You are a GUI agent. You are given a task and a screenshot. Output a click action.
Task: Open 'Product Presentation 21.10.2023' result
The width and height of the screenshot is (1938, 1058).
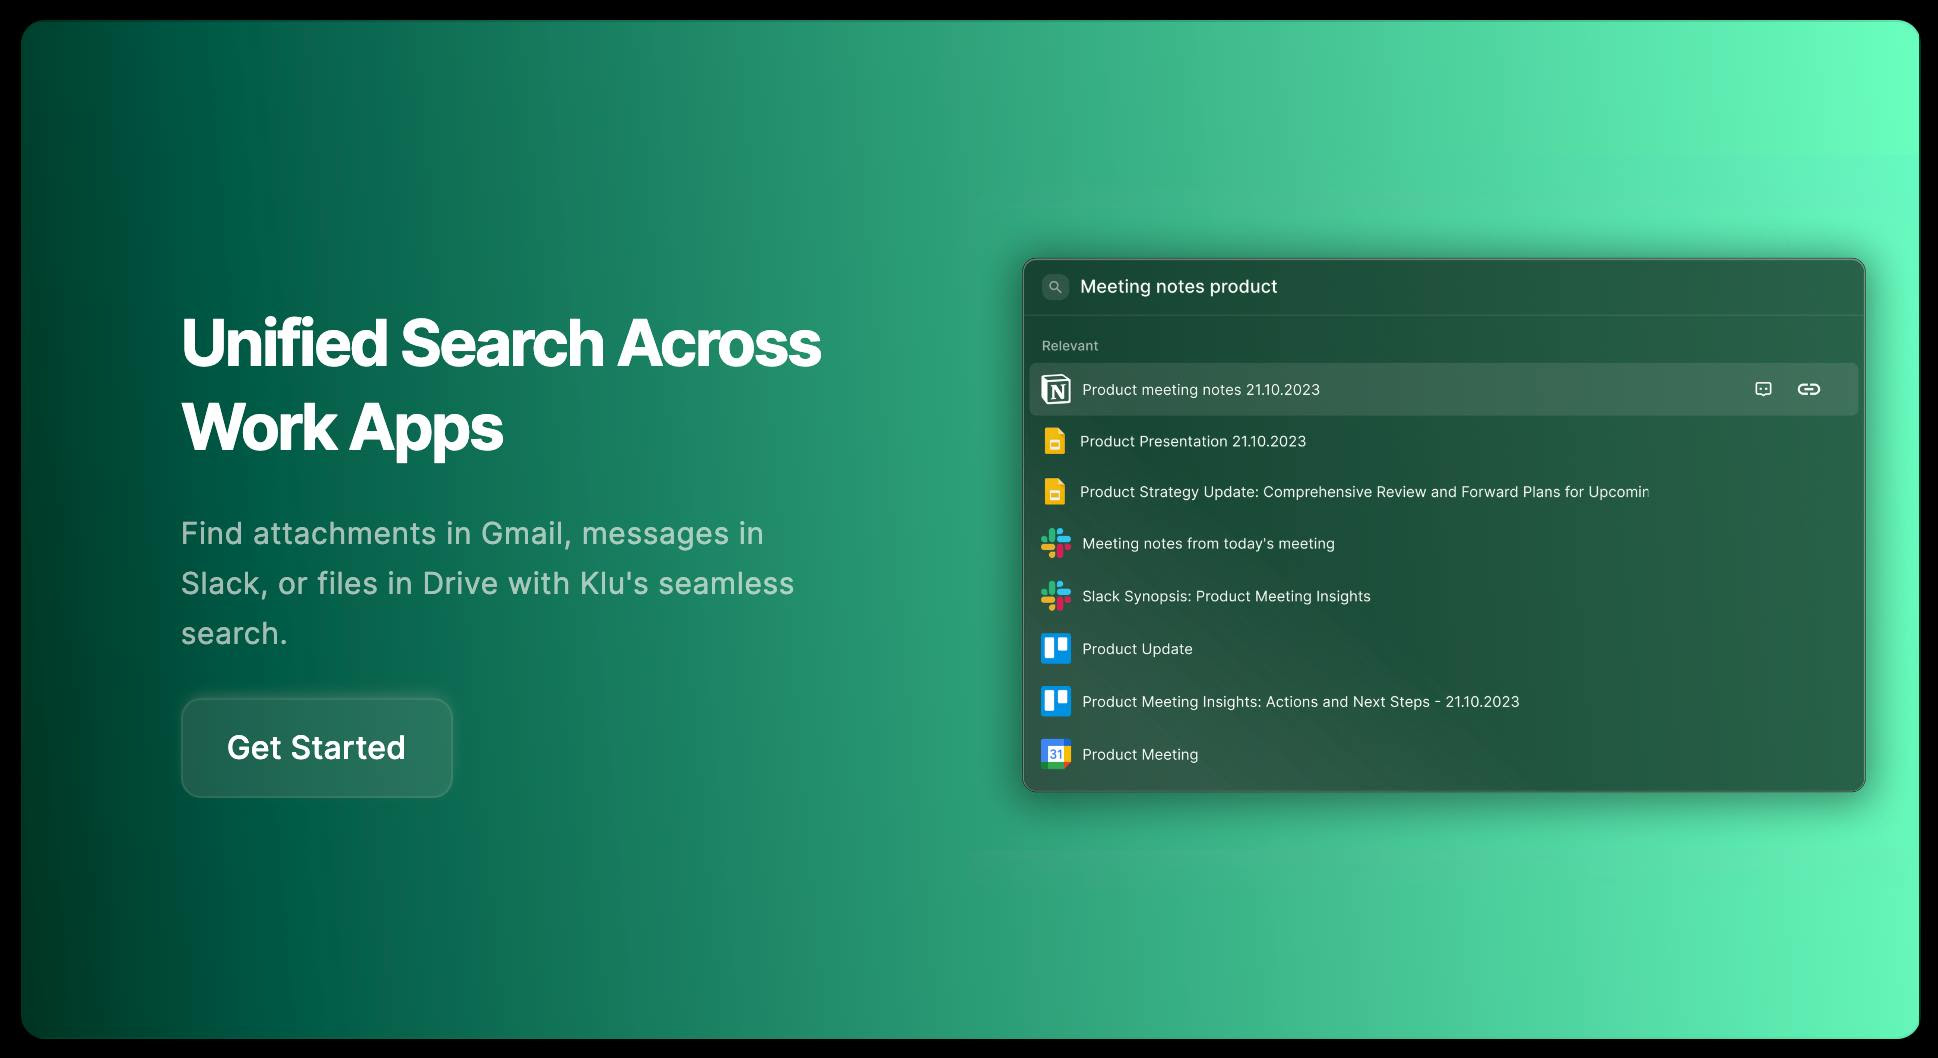(1192, 441)
